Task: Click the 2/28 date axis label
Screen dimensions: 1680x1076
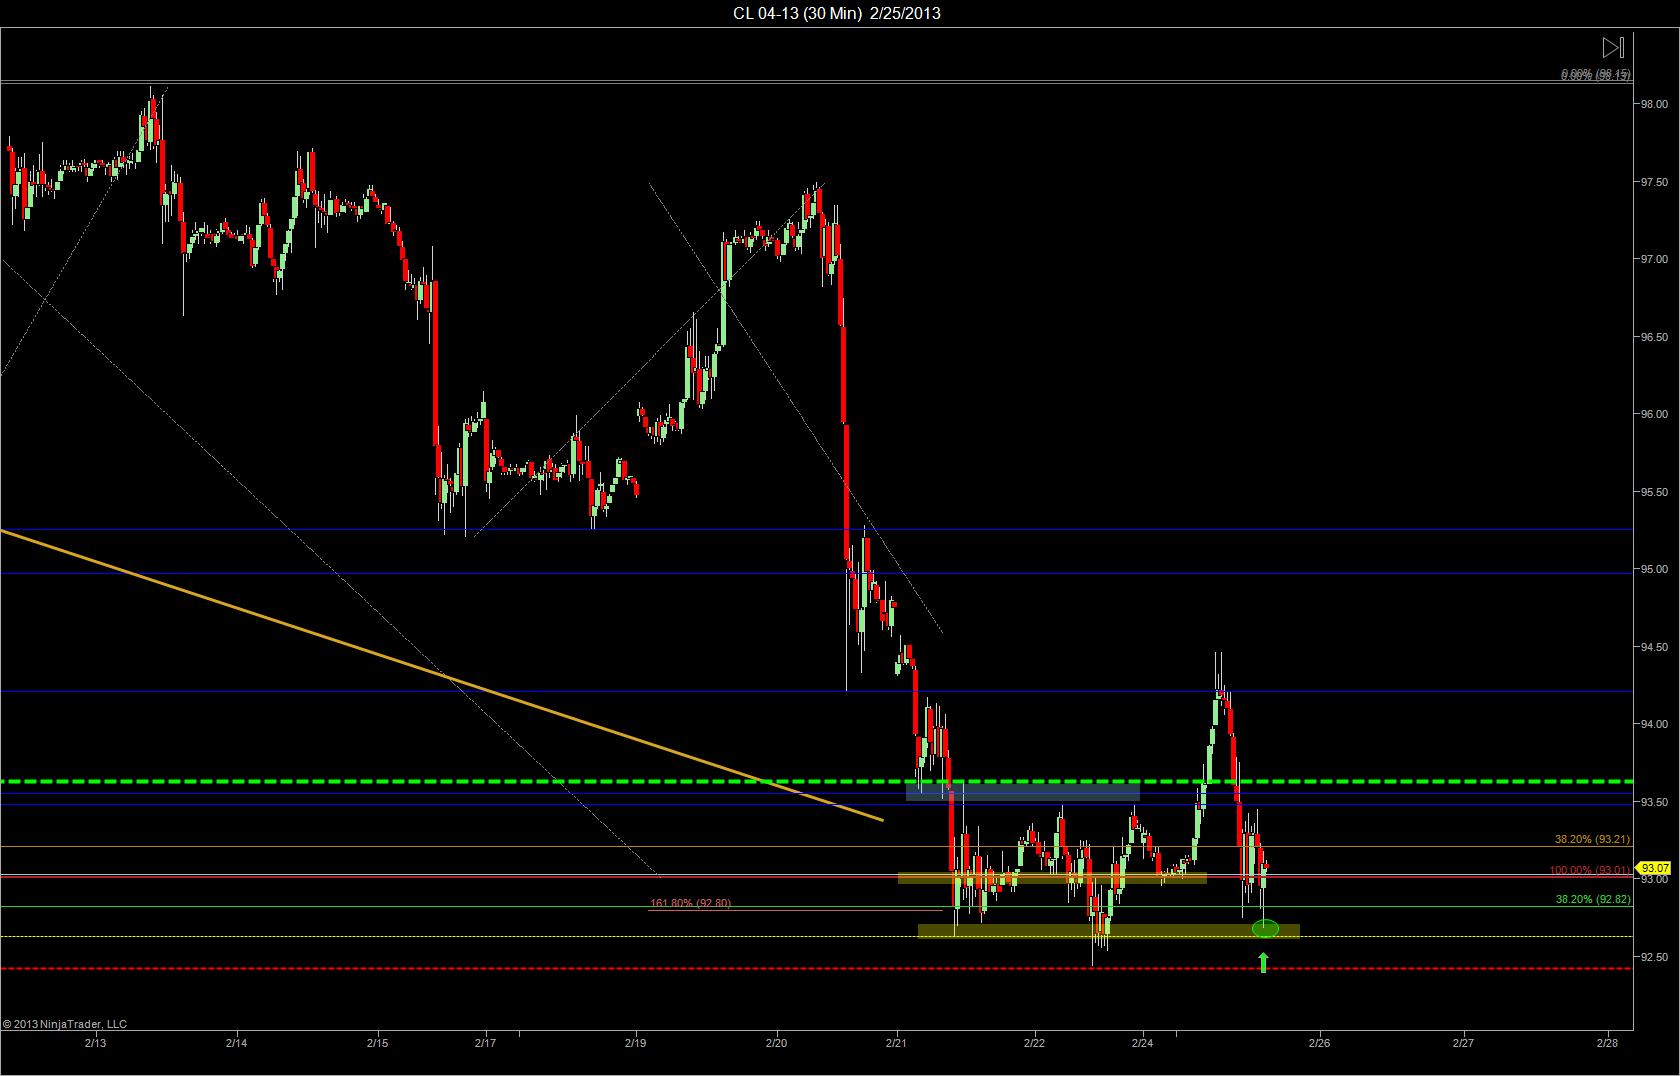Action: [x=1608, y=1042]
